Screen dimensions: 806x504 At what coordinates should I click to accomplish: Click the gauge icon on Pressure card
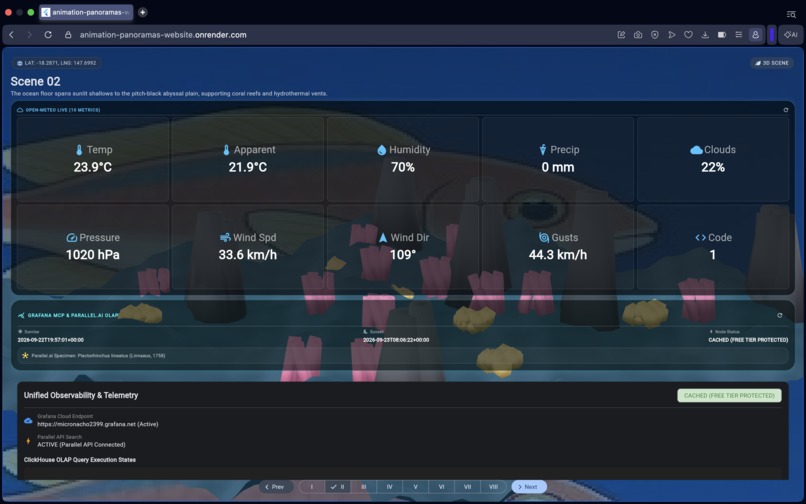(71, 238)
